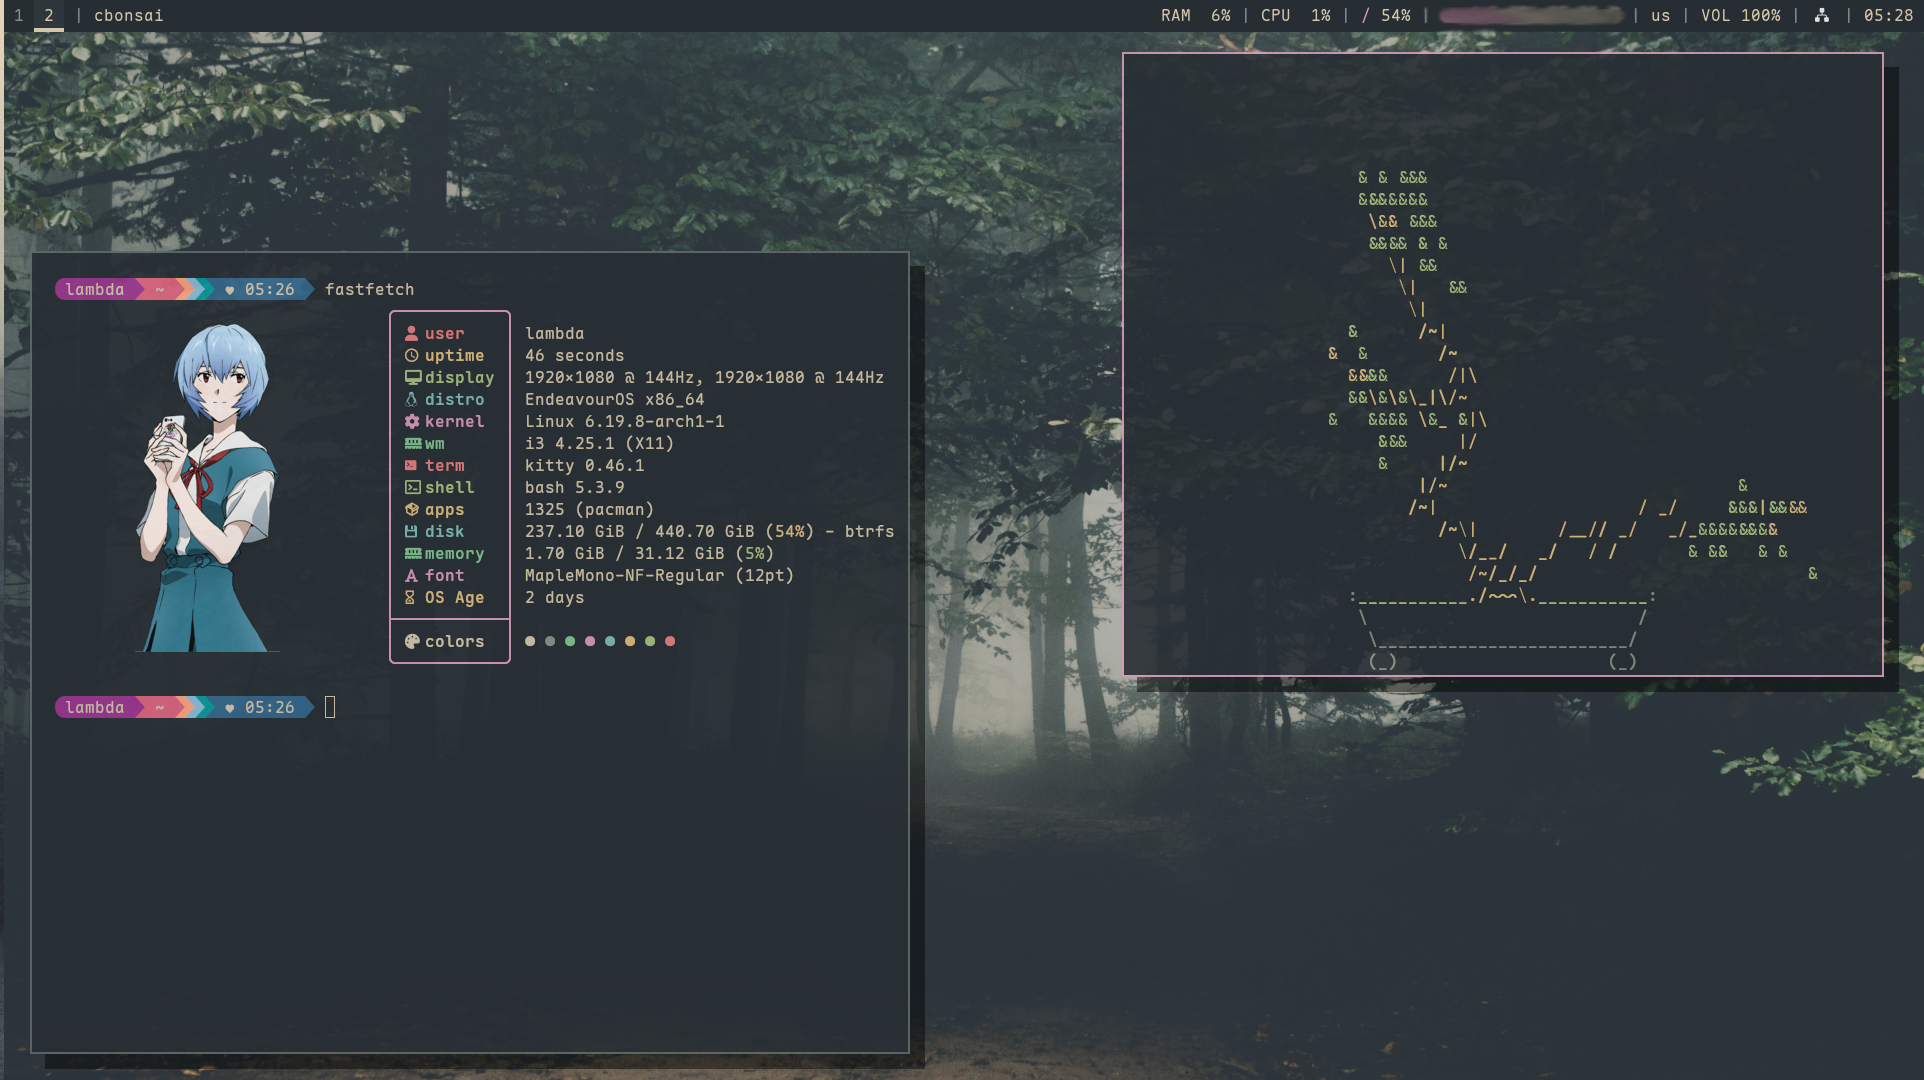Click the apps package box icon
Screen dimensions: 1924x1080
[x=411, y=510]
